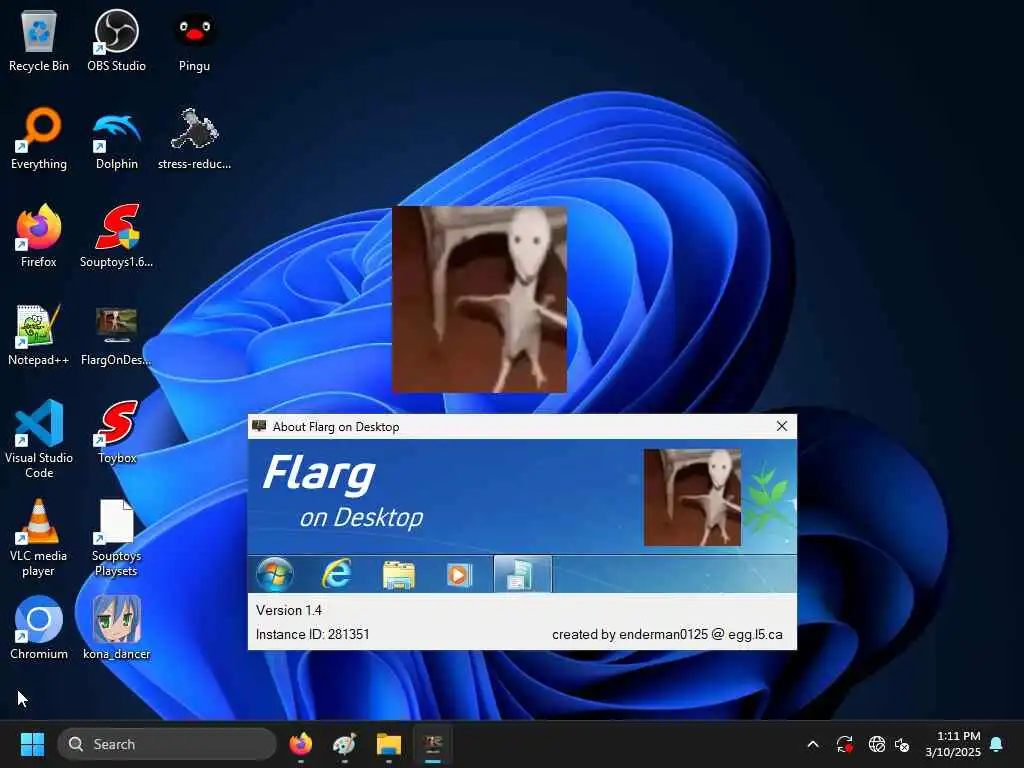Click the Media Player icon in banner
Viewport: 1024px width, 768px height.
[458, 575]
